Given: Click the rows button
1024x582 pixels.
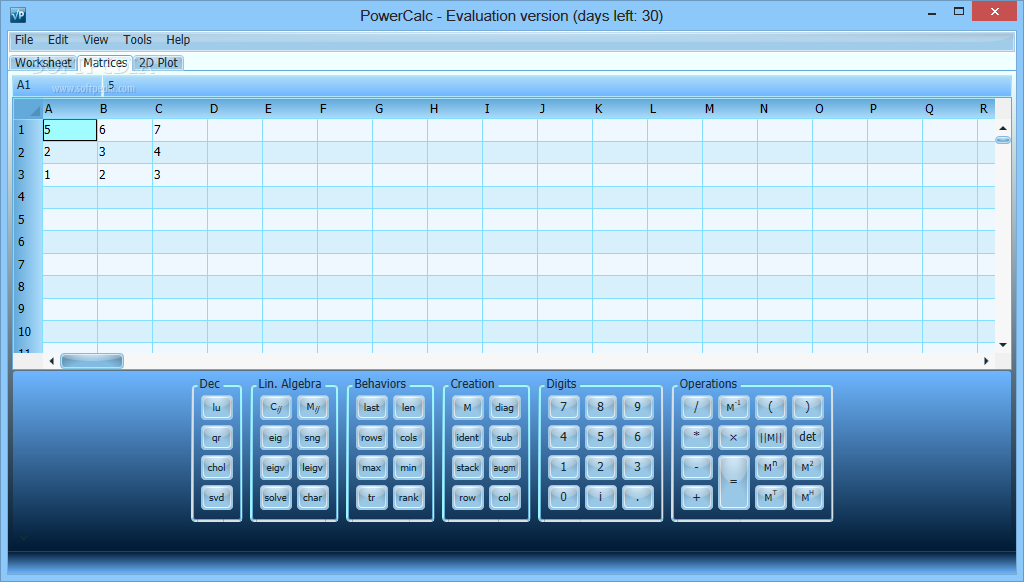Looking at the screenshot, I should 372,438.
